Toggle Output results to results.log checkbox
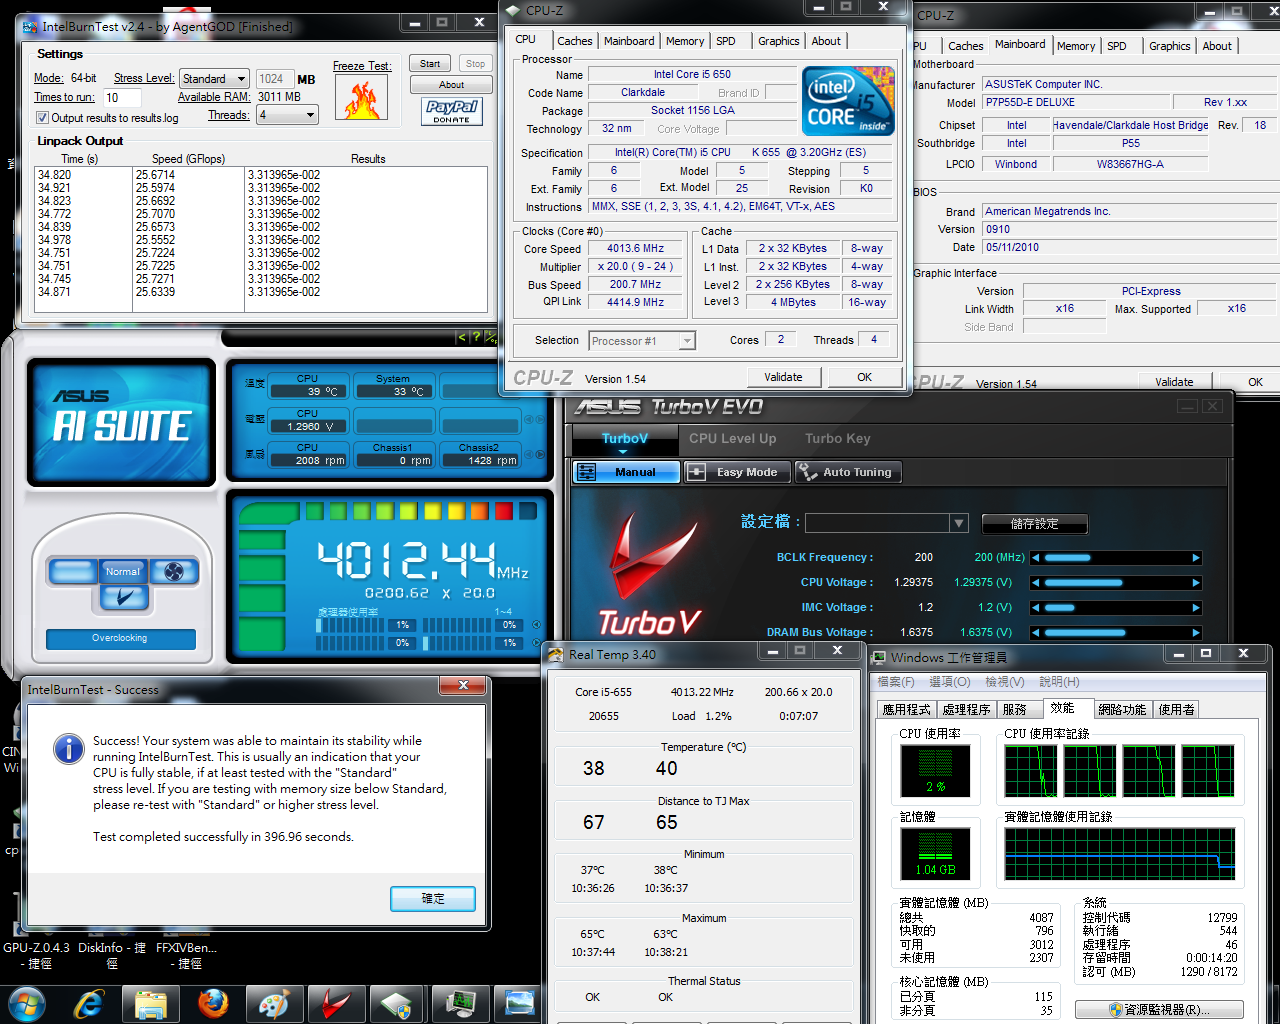 click(x=42, y=118)
